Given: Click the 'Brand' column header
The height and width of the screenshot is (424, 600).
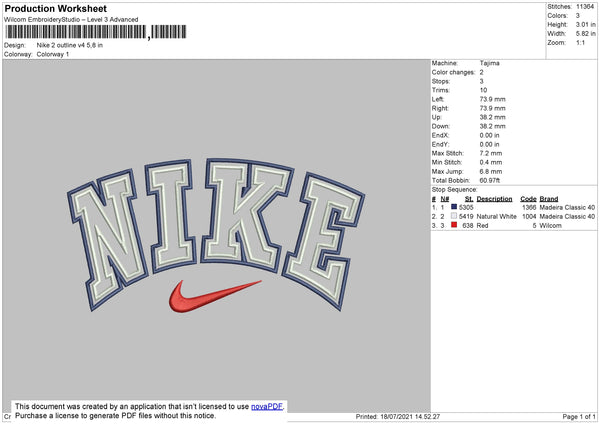Looking at the screenshot, I should pos(549,199).
